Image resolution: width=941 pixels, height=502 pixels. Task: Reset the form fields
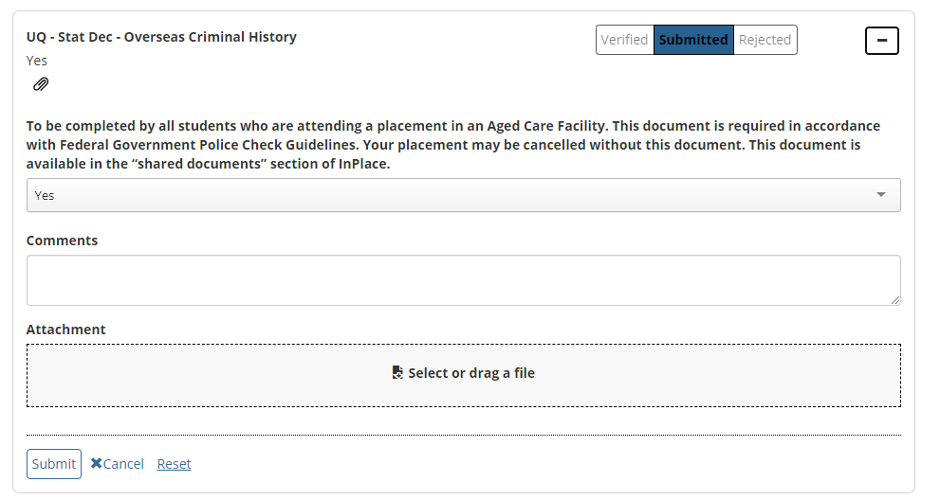[x=174, y=464]
